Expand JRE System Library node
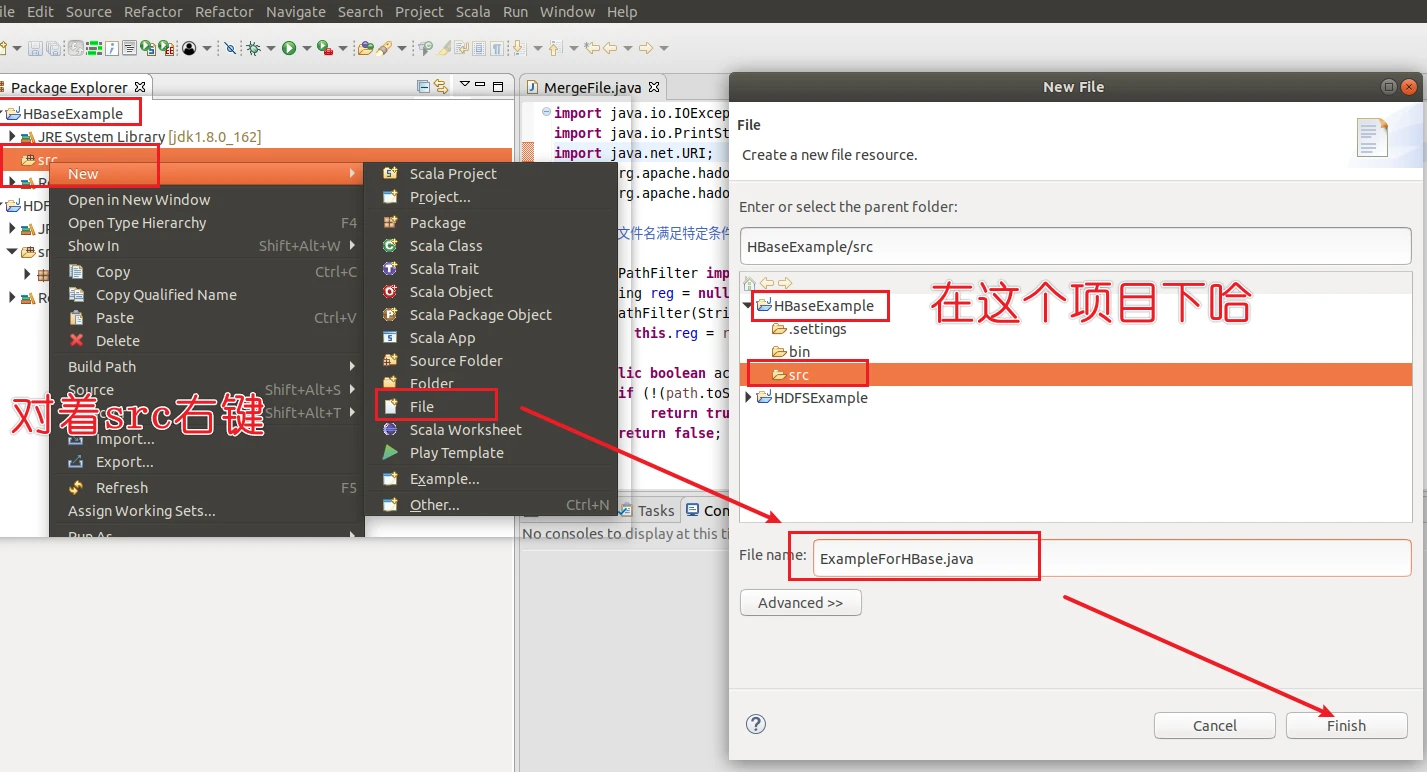 click(x=12, y=137)
